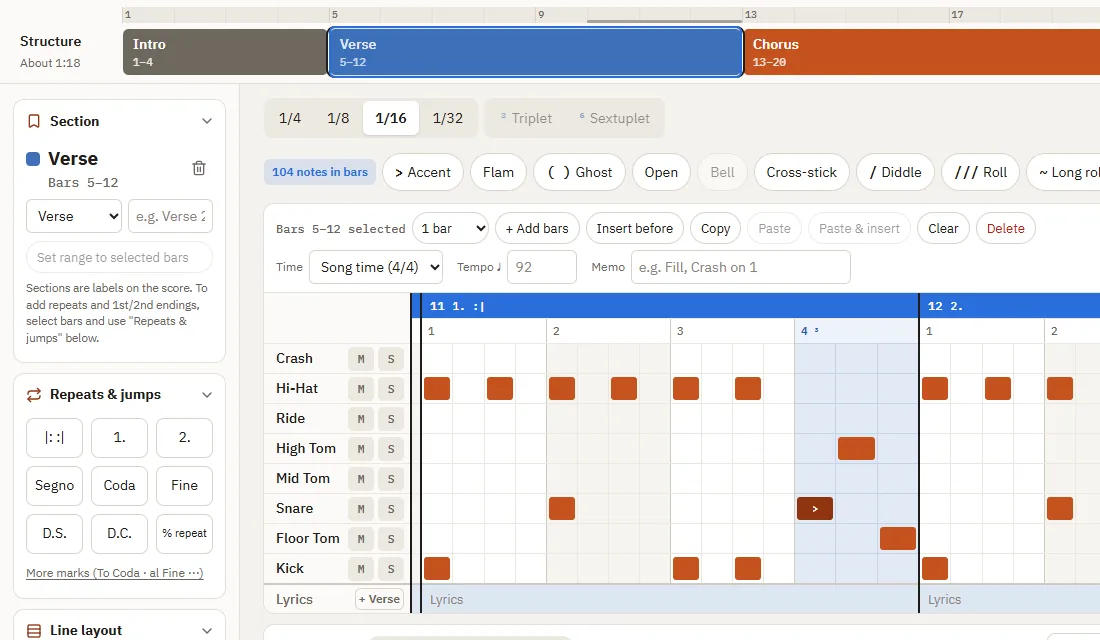Screen dimensions: 1100x640
Task: Add the Coda mark
Action: [x=119, y=486]
